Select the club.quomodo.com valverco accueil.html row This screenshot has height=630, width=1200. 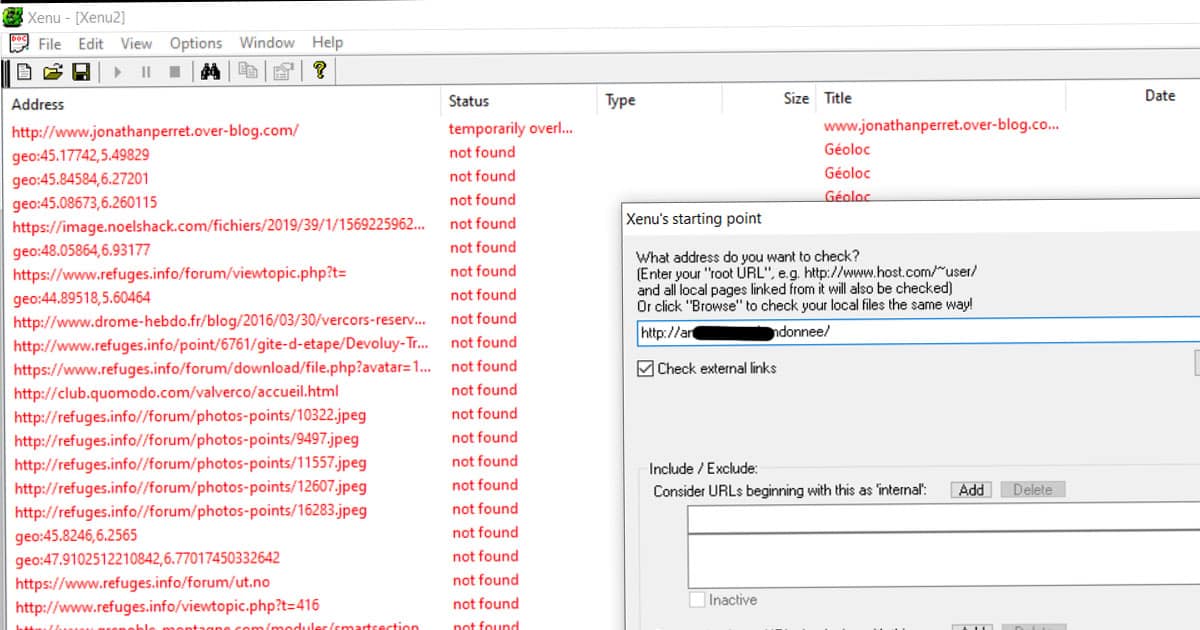tap(176, 391)
